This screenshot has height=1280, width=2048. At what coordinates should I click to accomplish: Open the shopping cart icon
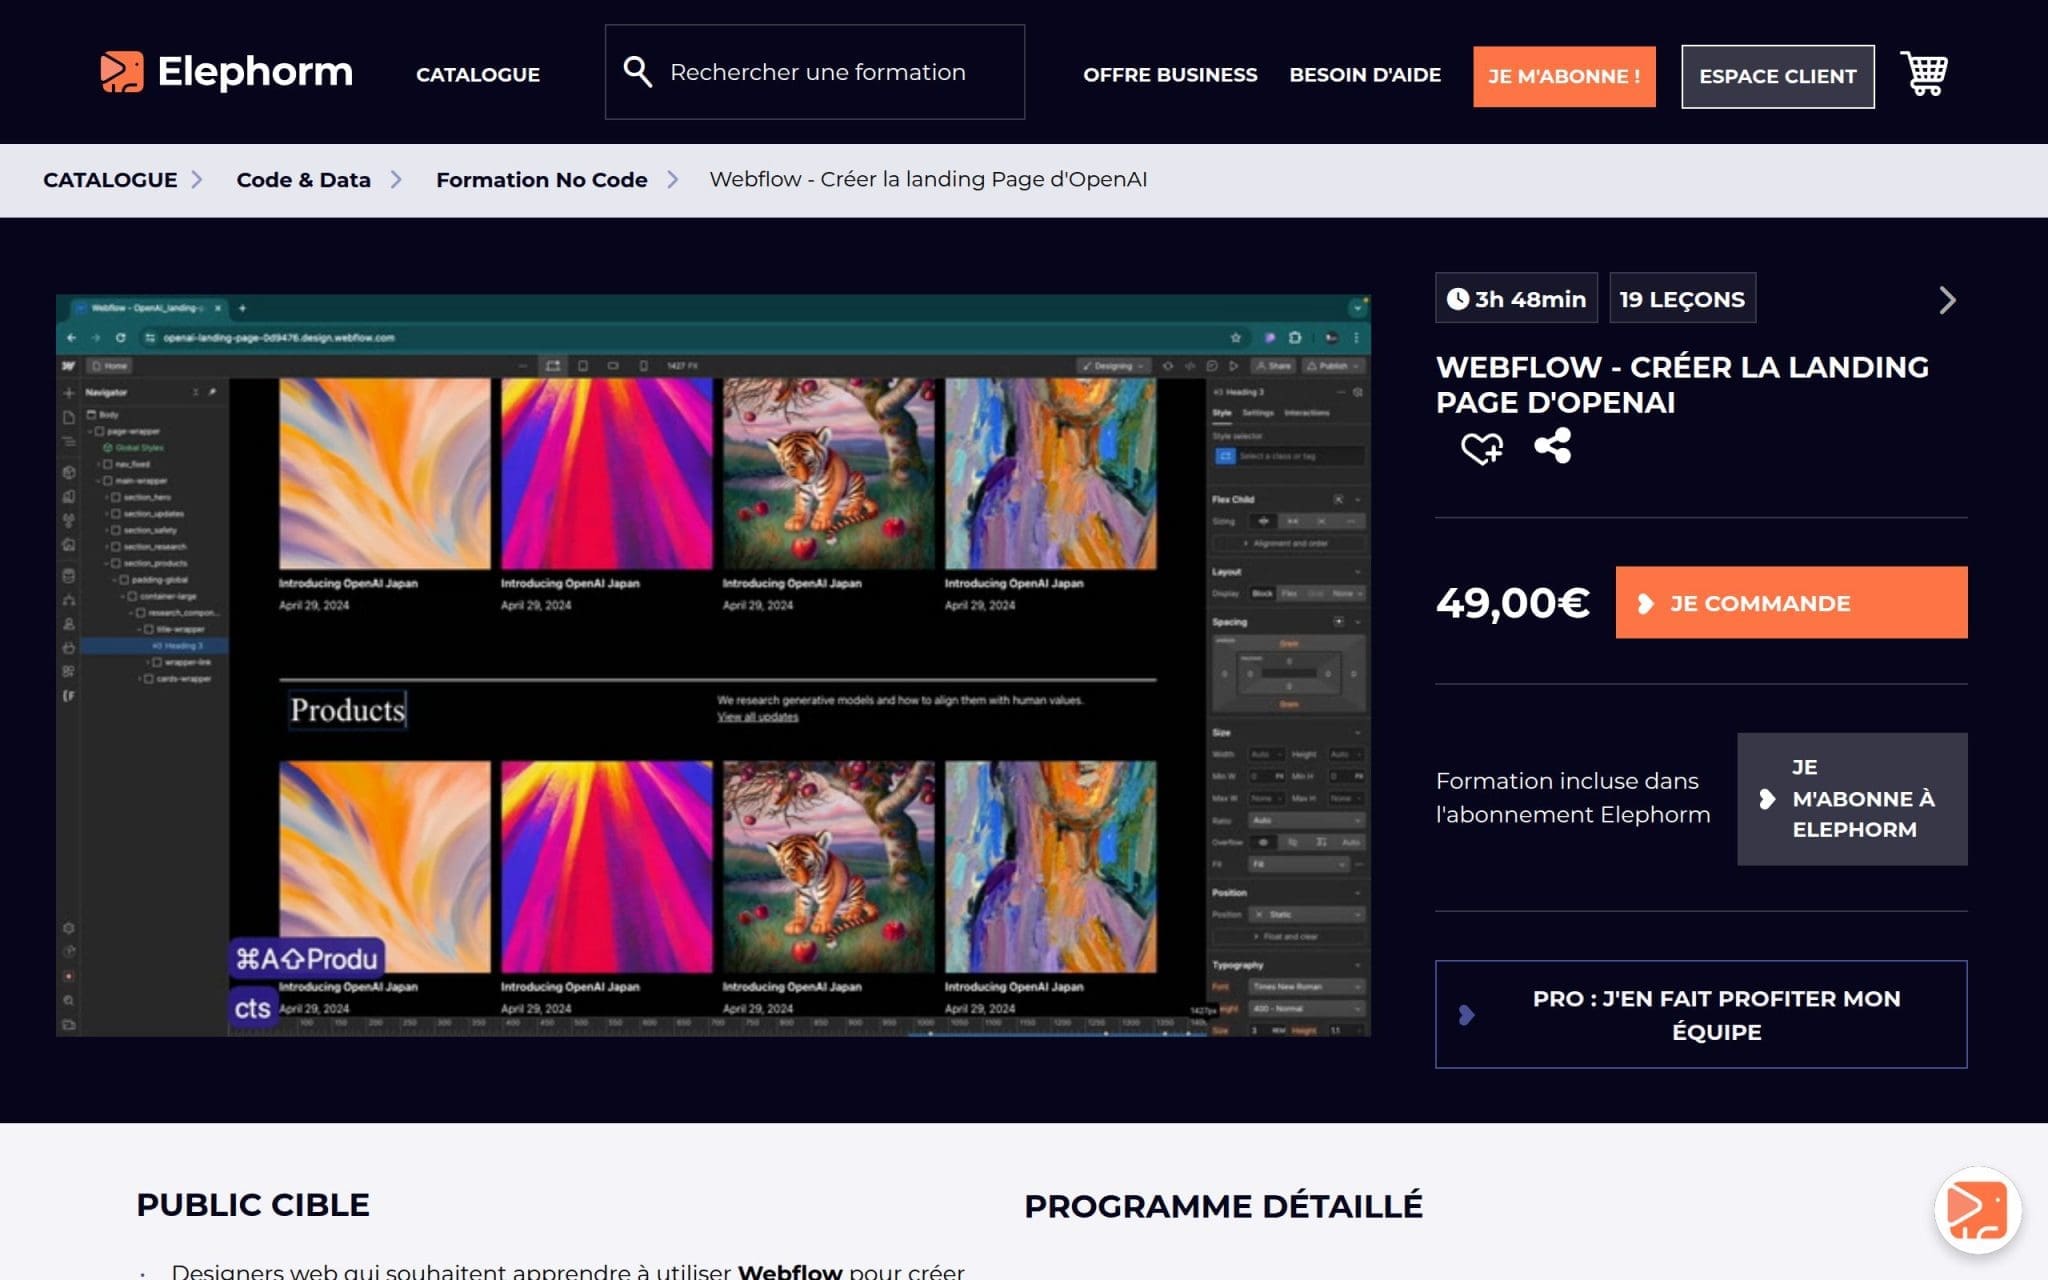1924,73
